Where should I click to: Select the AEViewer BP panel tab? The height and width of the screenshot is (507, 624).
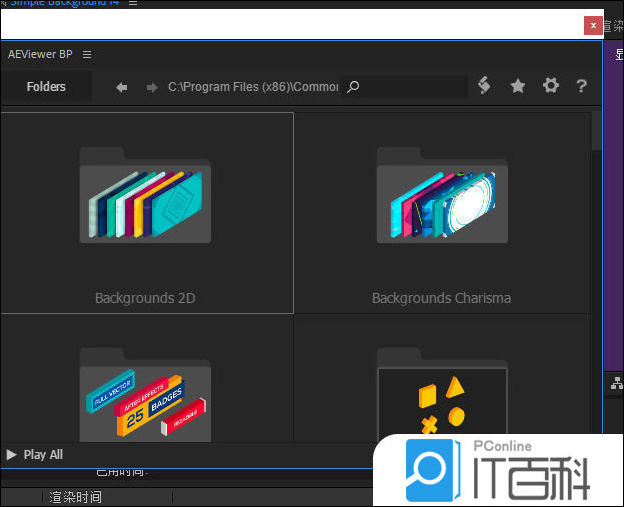click(x=40, y=55)
